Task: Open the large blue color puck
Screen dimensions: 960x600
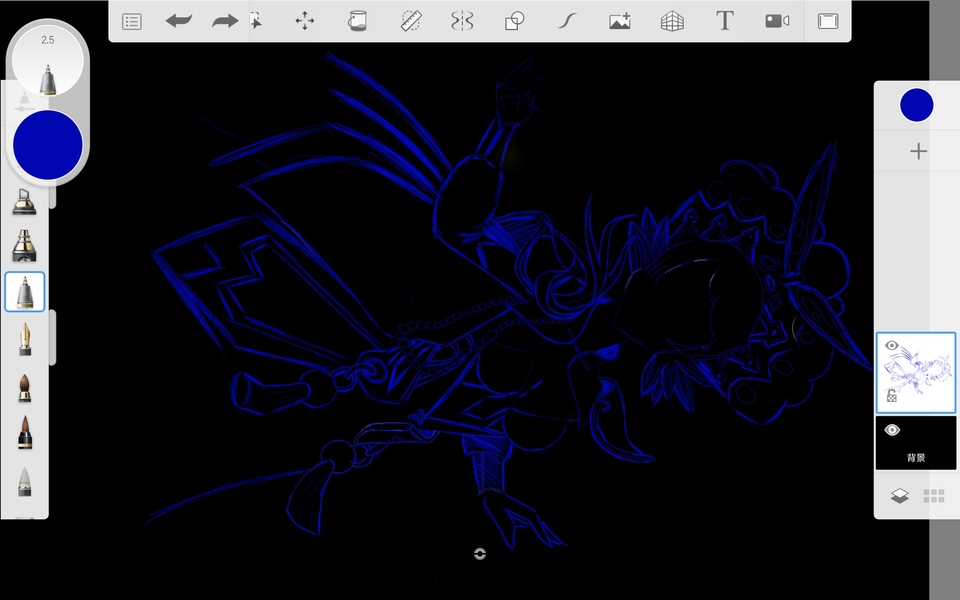Action: [x=48, y=145]
